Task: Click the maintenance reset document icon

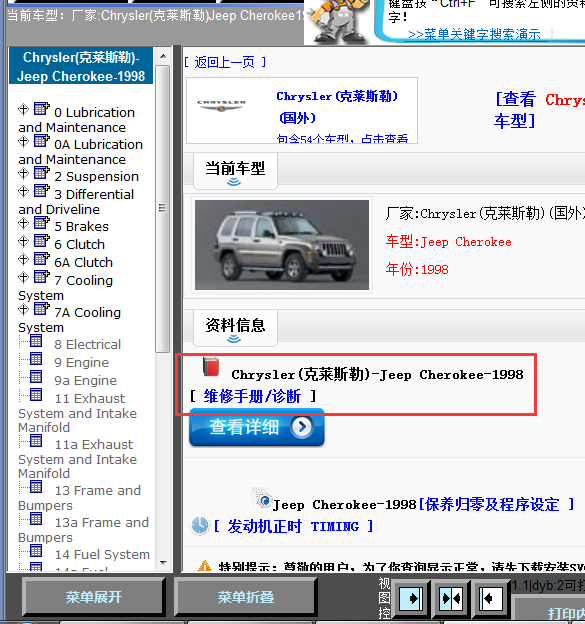Action: coord(263,498)
